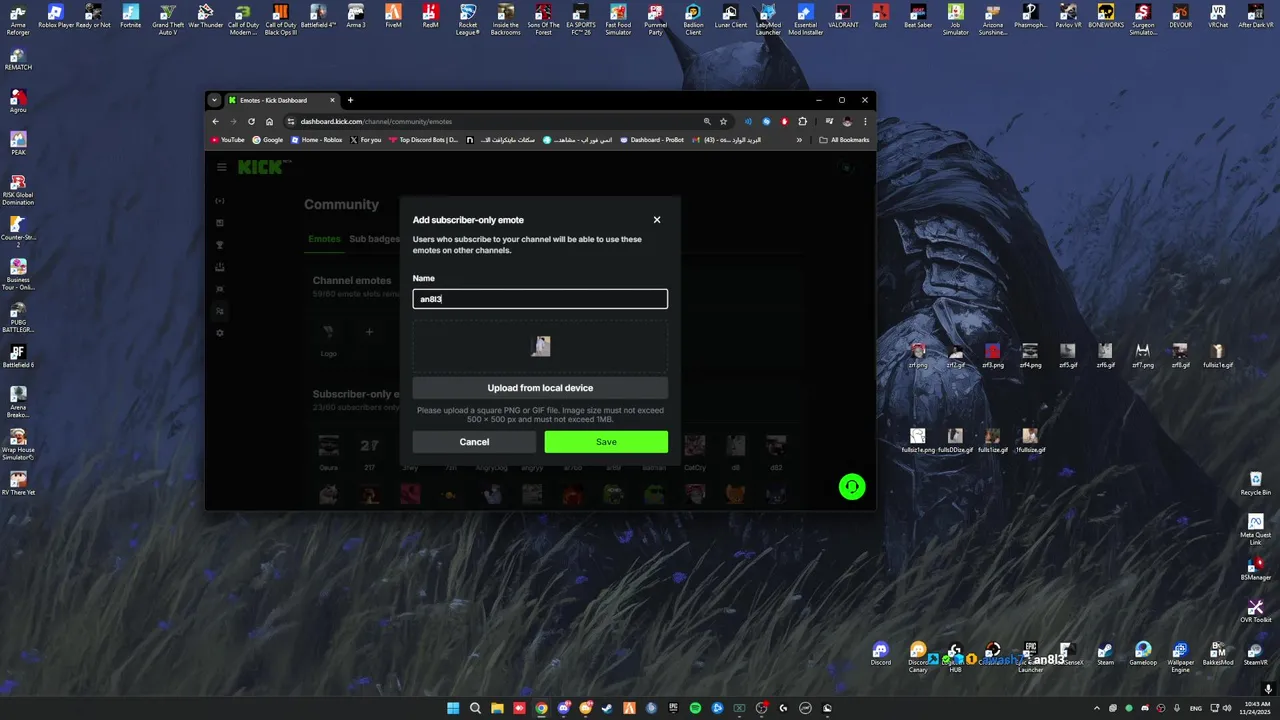Select fullsDDize.gif file on desktop
The height and width of the screenshot is (720, 1280).
click(955, 441)
